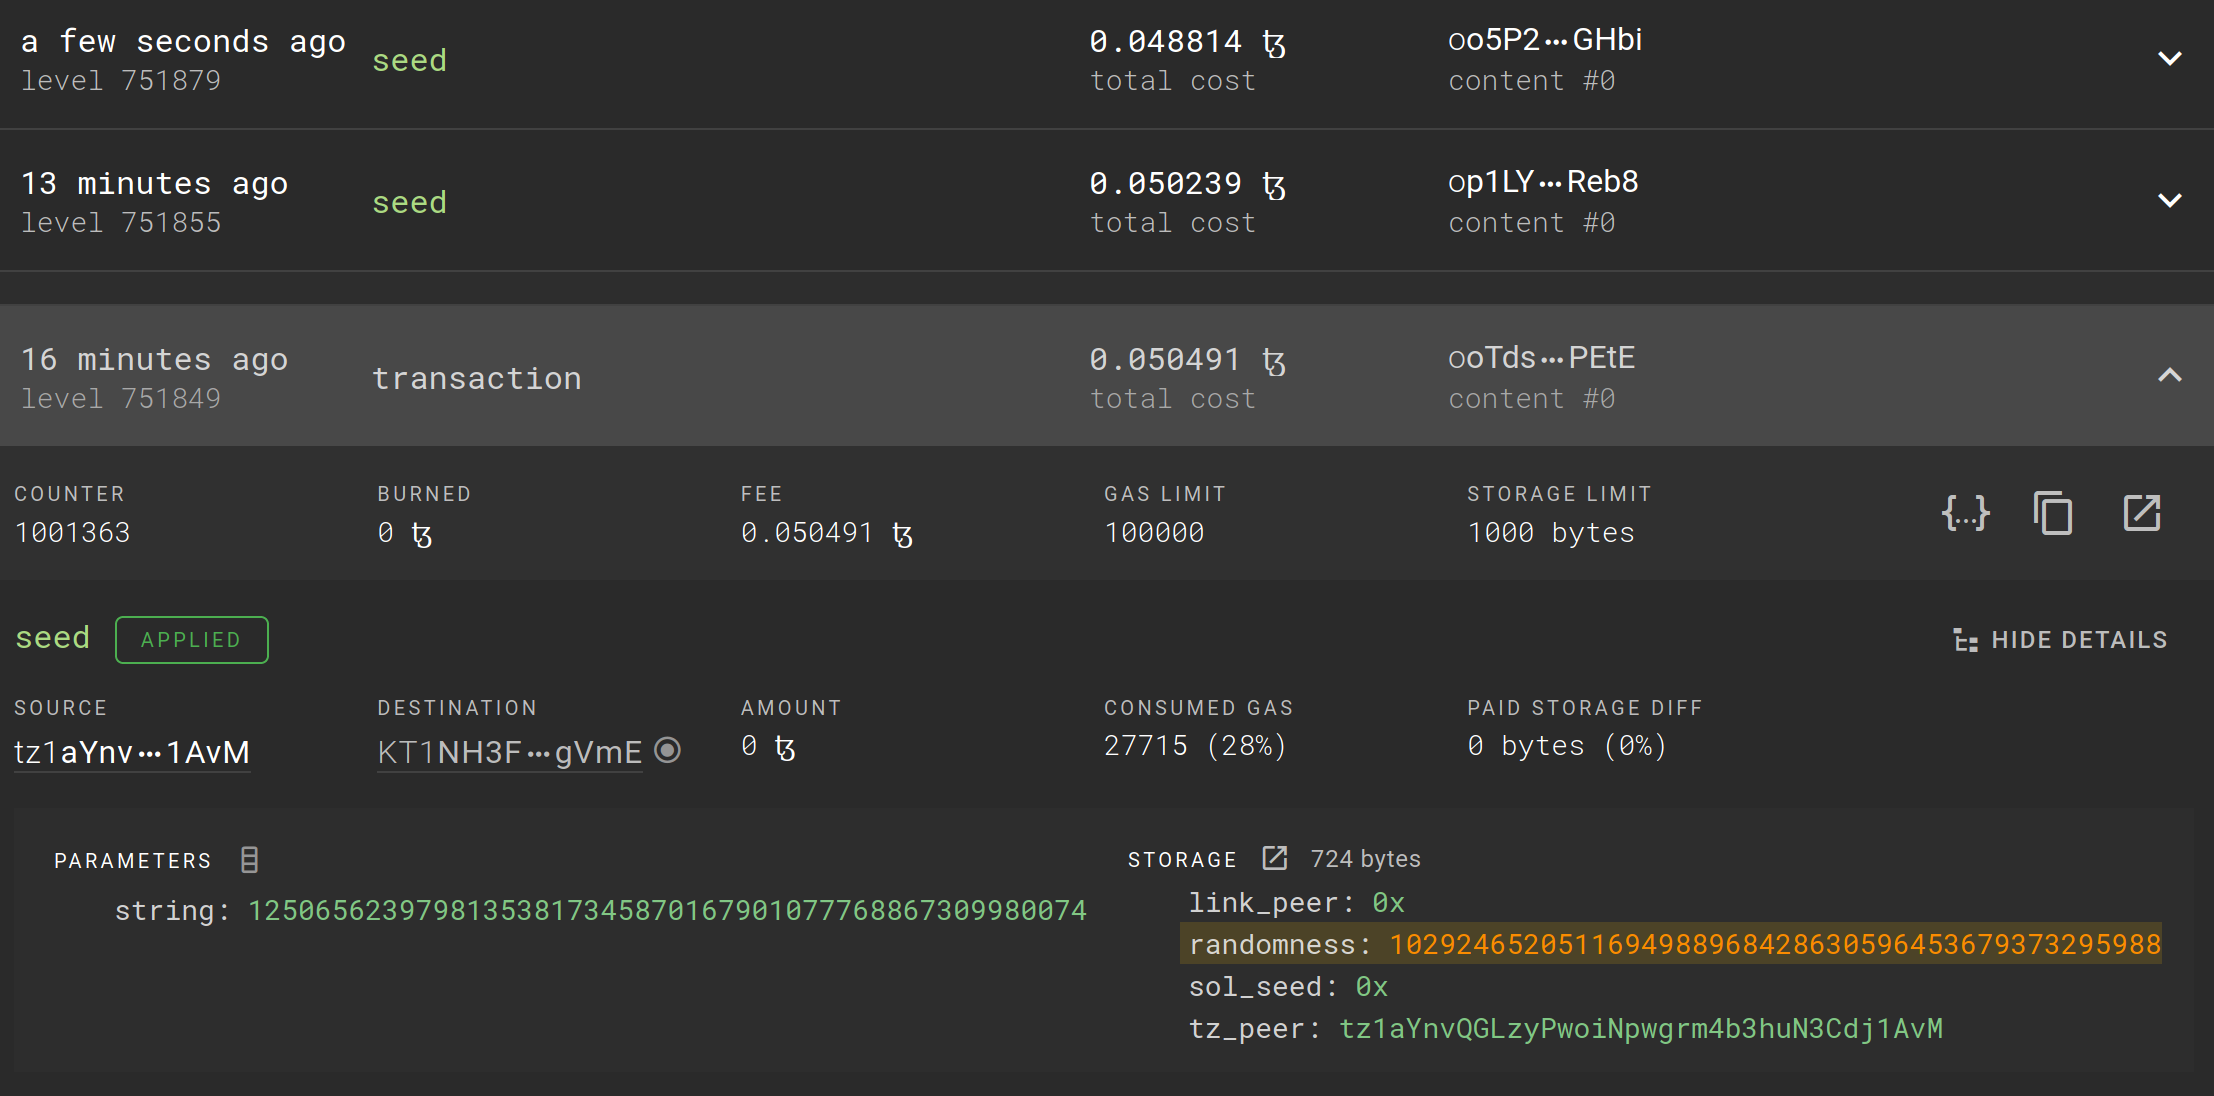Screen dimensions: 2214x1096
Task: Click the parameters string value
Action: click(666, 911)
